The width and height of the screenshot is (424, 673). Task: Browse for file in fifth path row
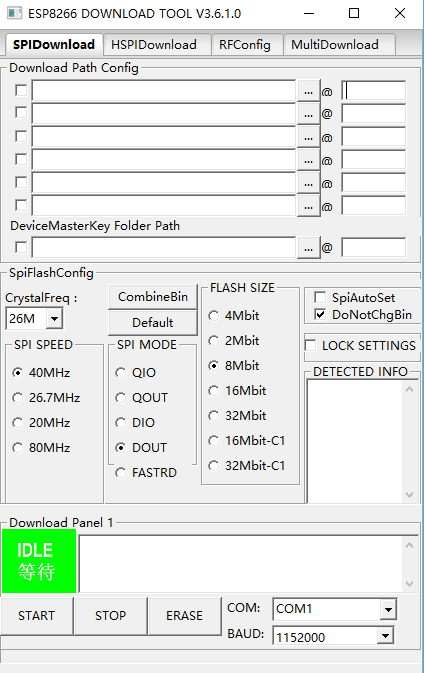pyautogui.click(x=308, y=184)
